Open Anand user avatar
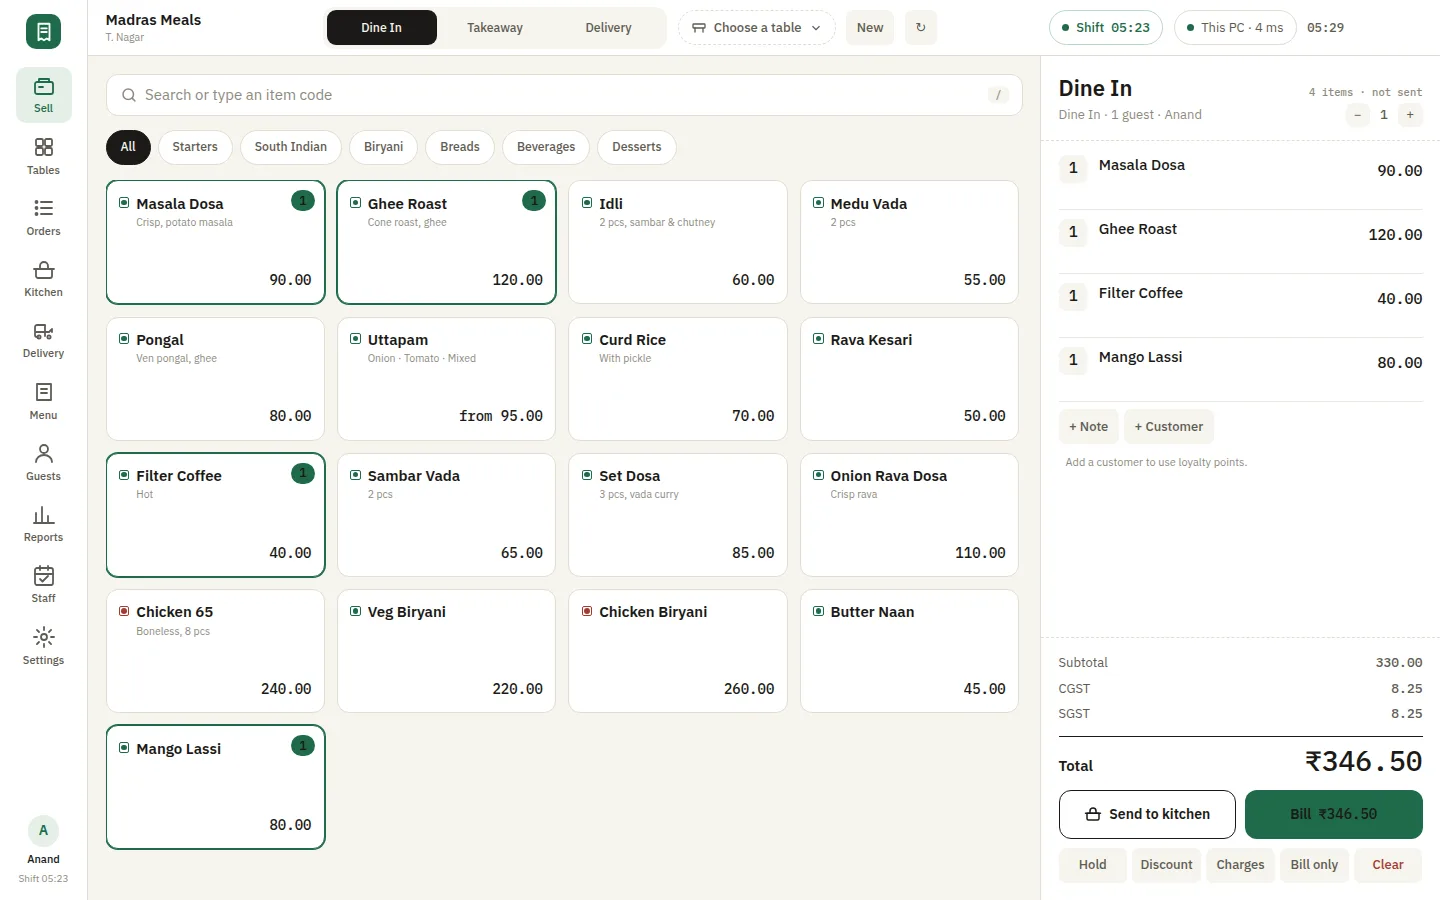The width and height of the screenshot is (1440, 900). click(43, 830)
